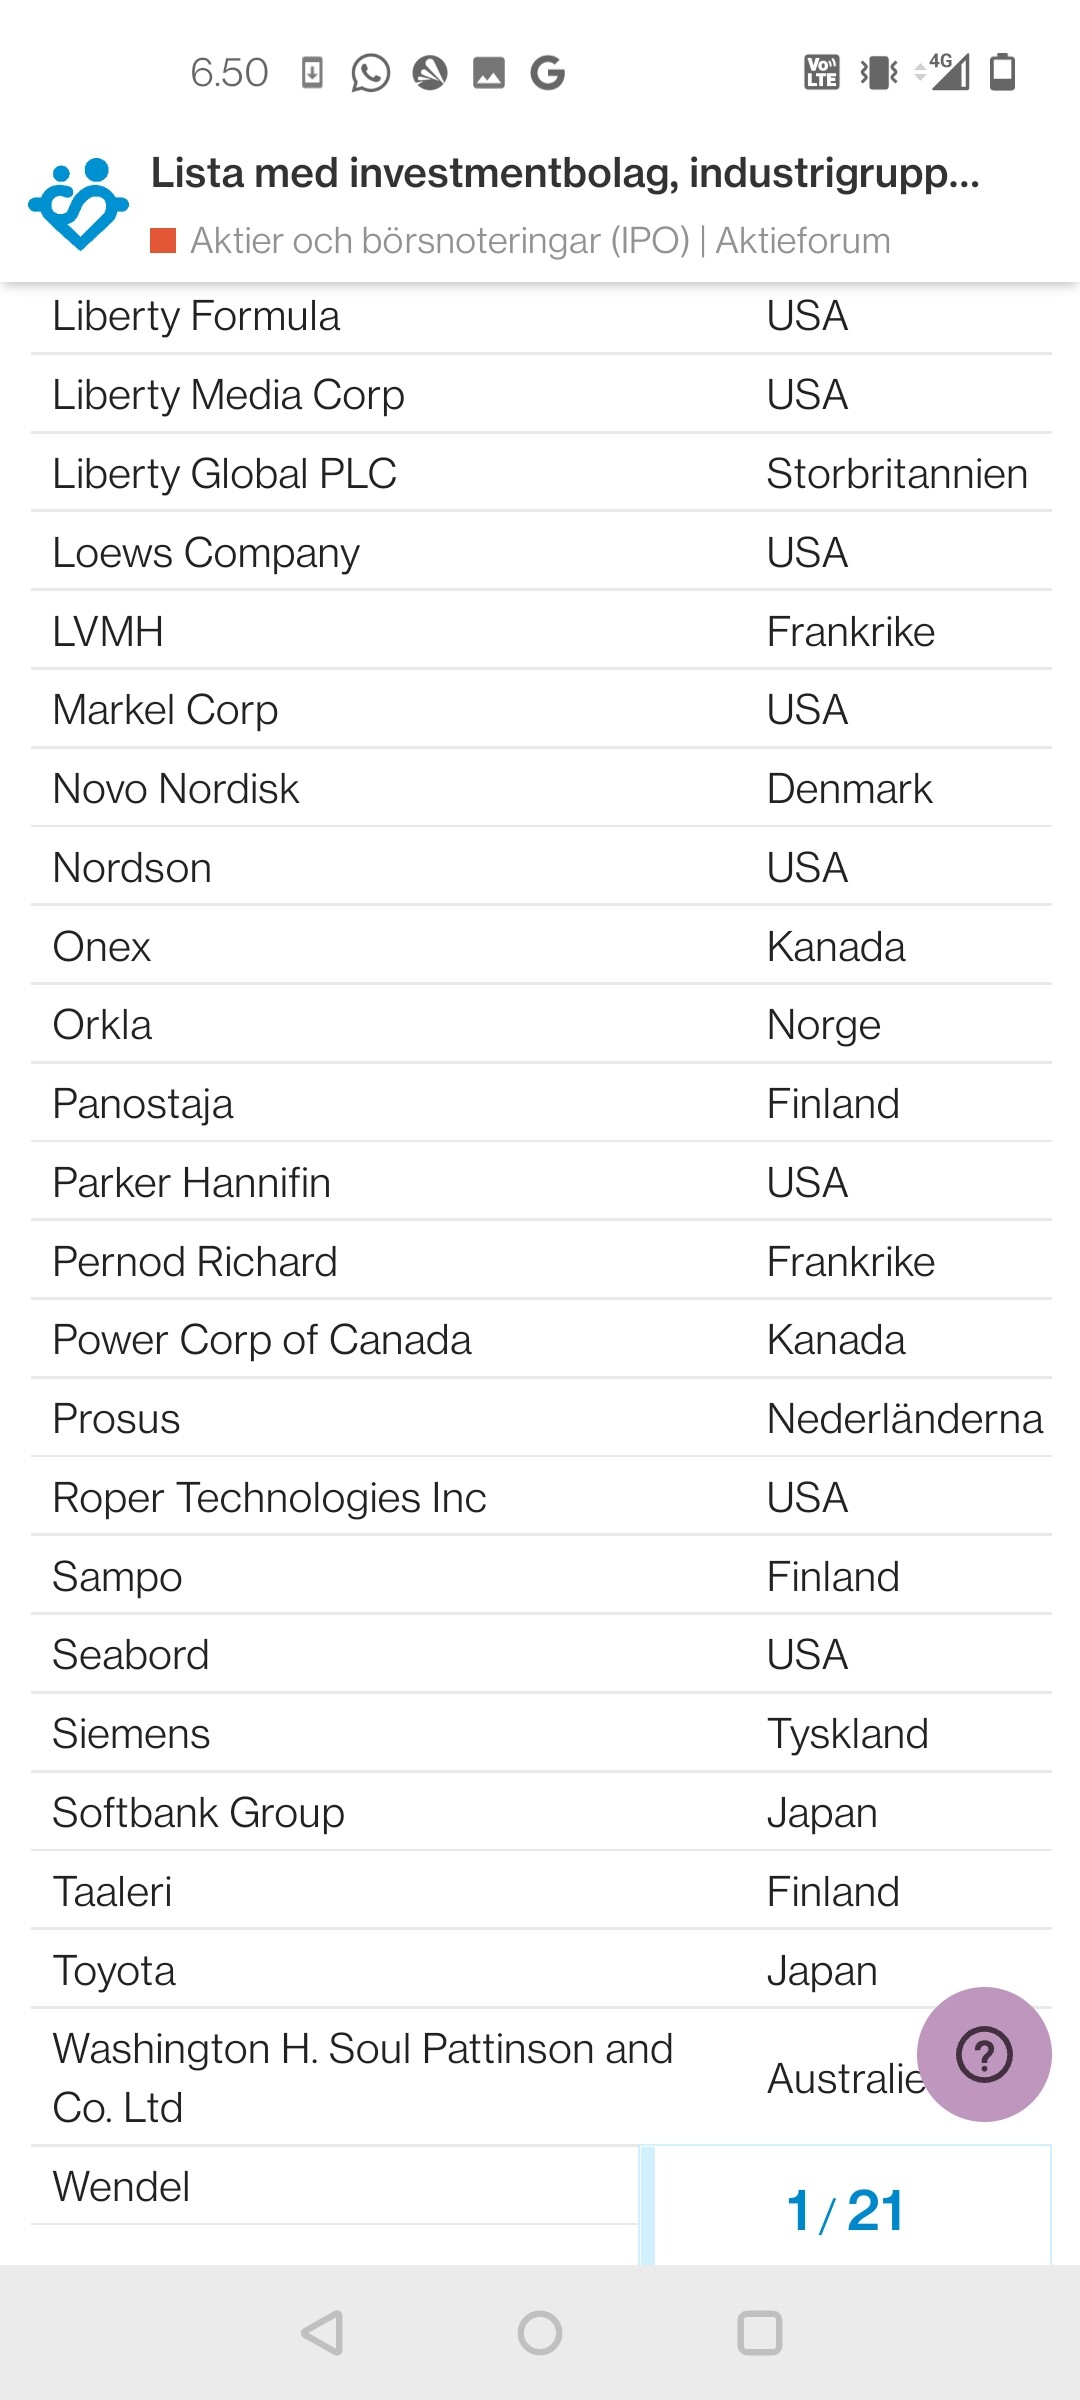The height and width of the screenshot is (2400, 1080).
Task: Tap the battery status icon
Action: [x=1002, y=72]
